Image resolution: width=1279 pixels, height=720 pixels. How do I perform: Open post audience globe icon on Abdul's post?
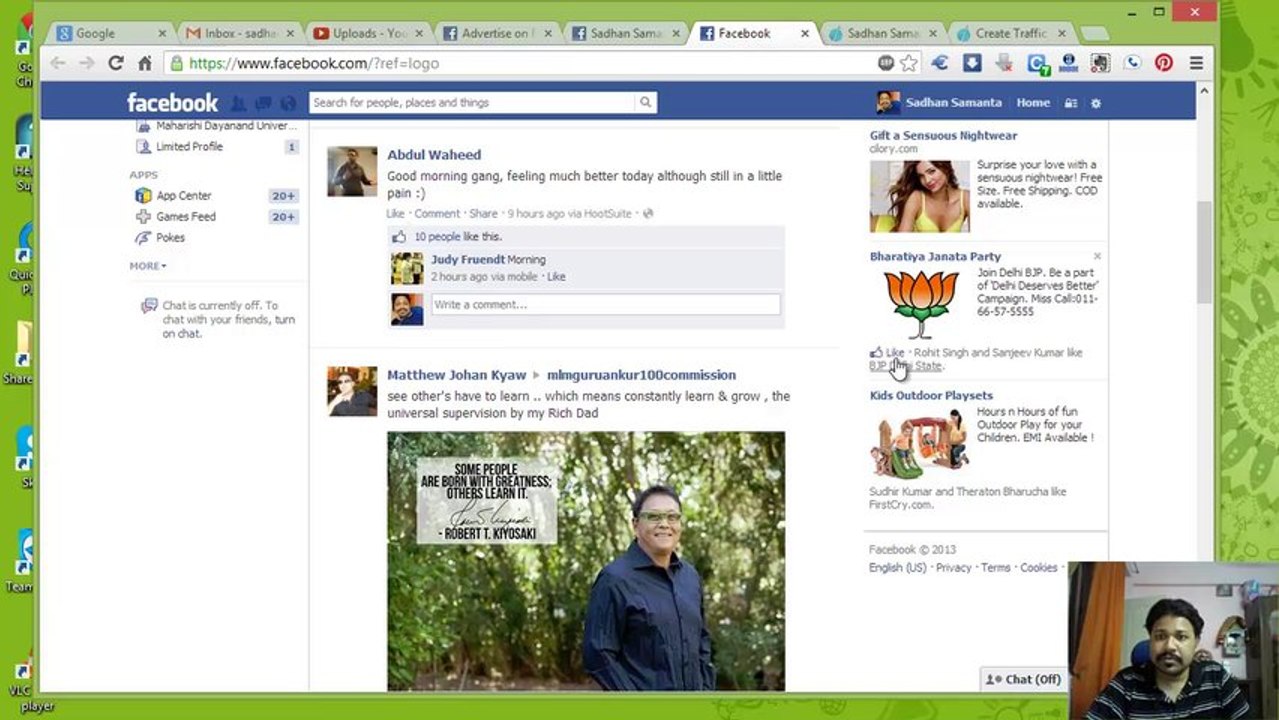click(x=648, y=214)
